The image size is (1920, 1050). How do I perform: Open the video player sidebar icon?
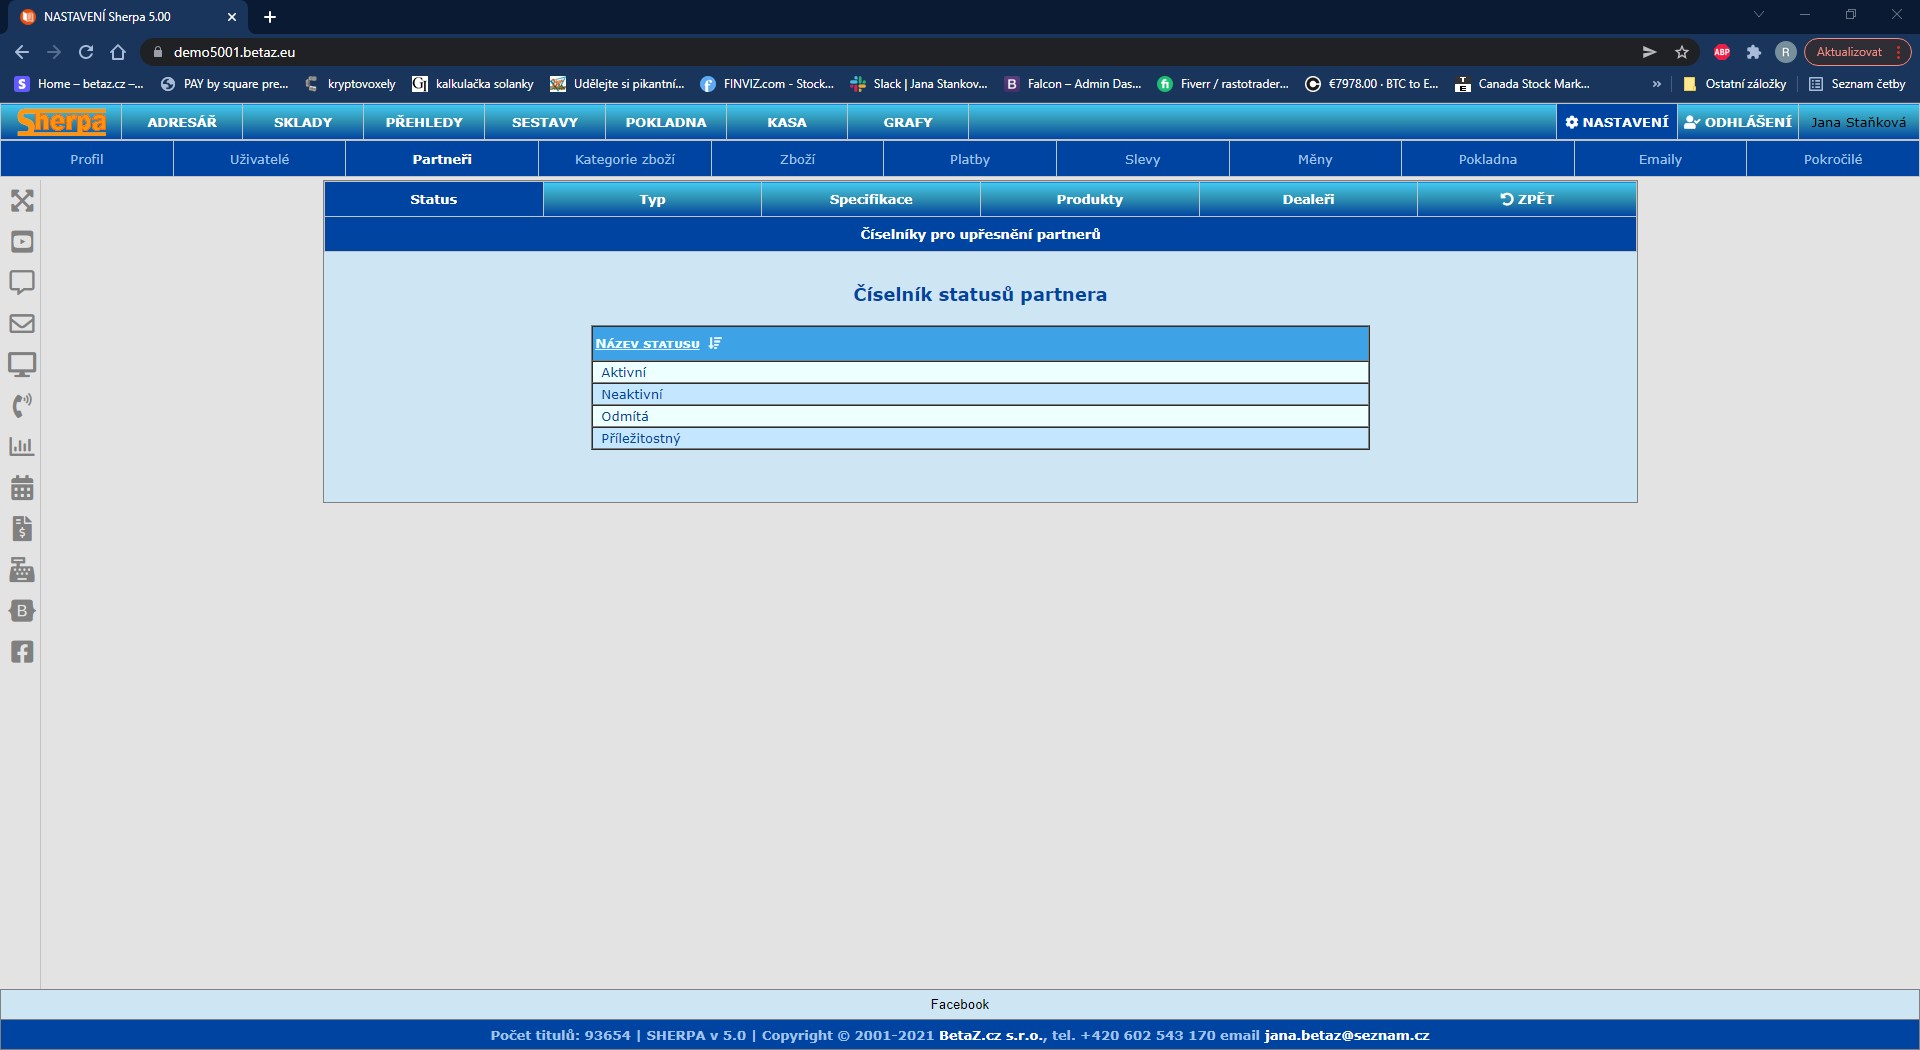click(22, 242)
